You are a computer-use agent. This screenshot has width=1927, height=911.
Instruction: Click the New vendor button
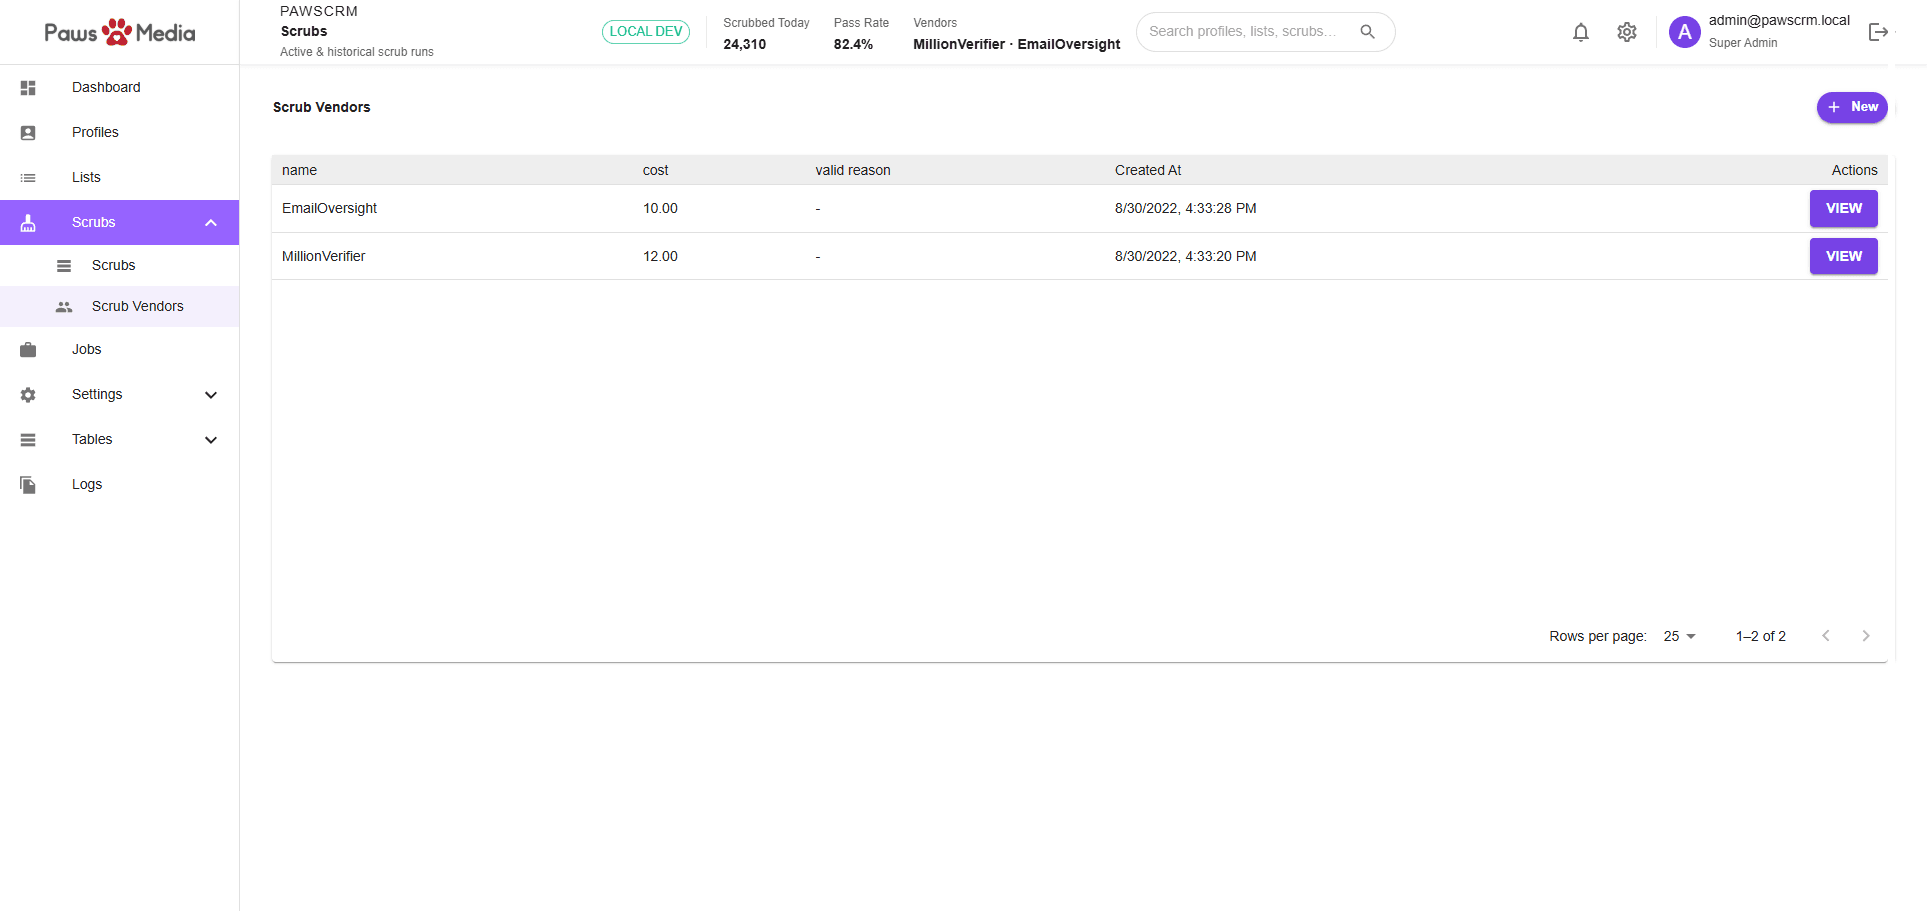point(1851,107)
